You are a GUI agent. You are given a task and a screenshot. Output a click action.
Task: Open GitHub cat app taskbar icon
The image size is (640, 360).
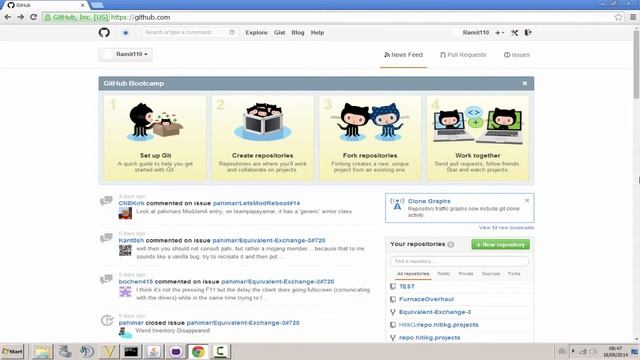(x=176, y=351)
